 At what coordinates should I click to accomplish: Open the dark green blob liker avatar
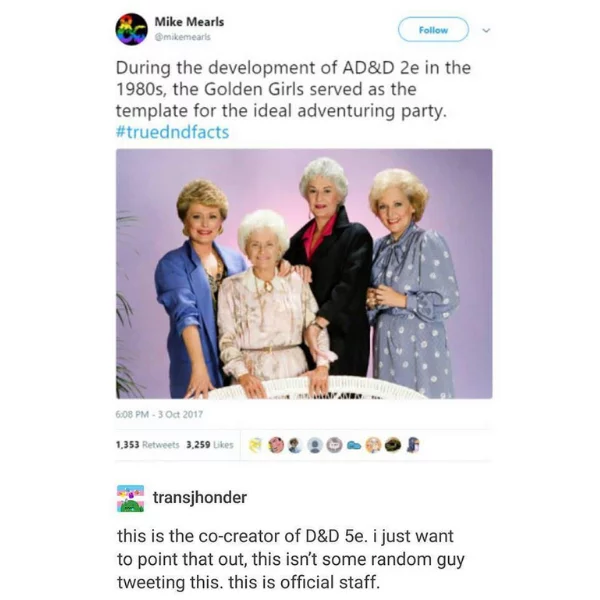tap(393, 445)
